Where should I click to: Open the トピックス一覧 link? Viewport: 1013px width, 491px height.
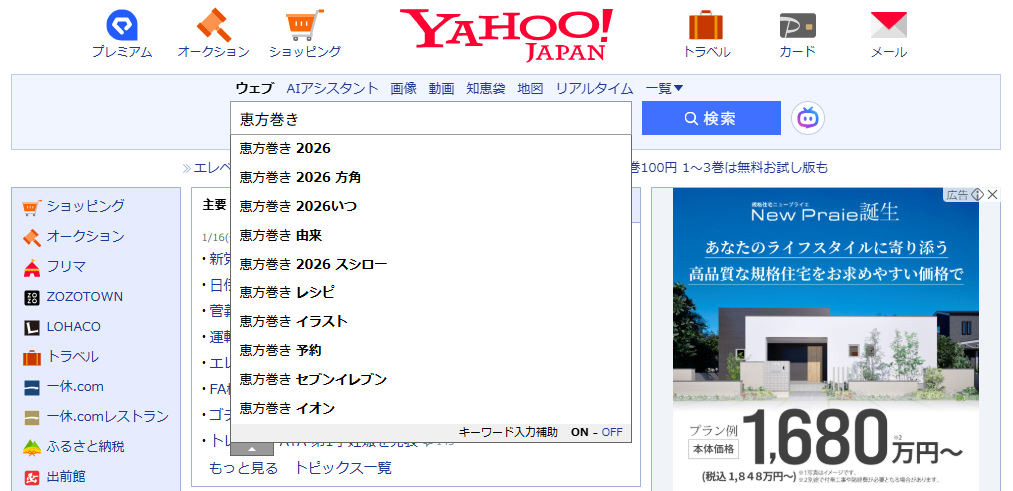click(343, 468)
